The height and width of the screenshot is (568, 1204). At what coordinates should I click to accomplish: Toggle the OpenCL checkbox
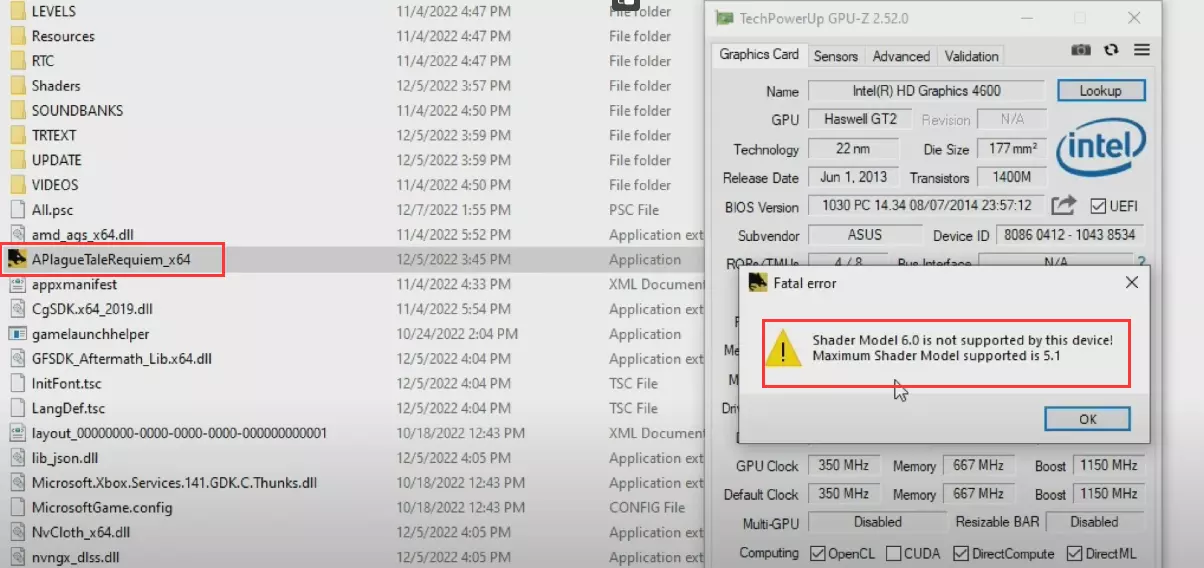coord(817,553)
